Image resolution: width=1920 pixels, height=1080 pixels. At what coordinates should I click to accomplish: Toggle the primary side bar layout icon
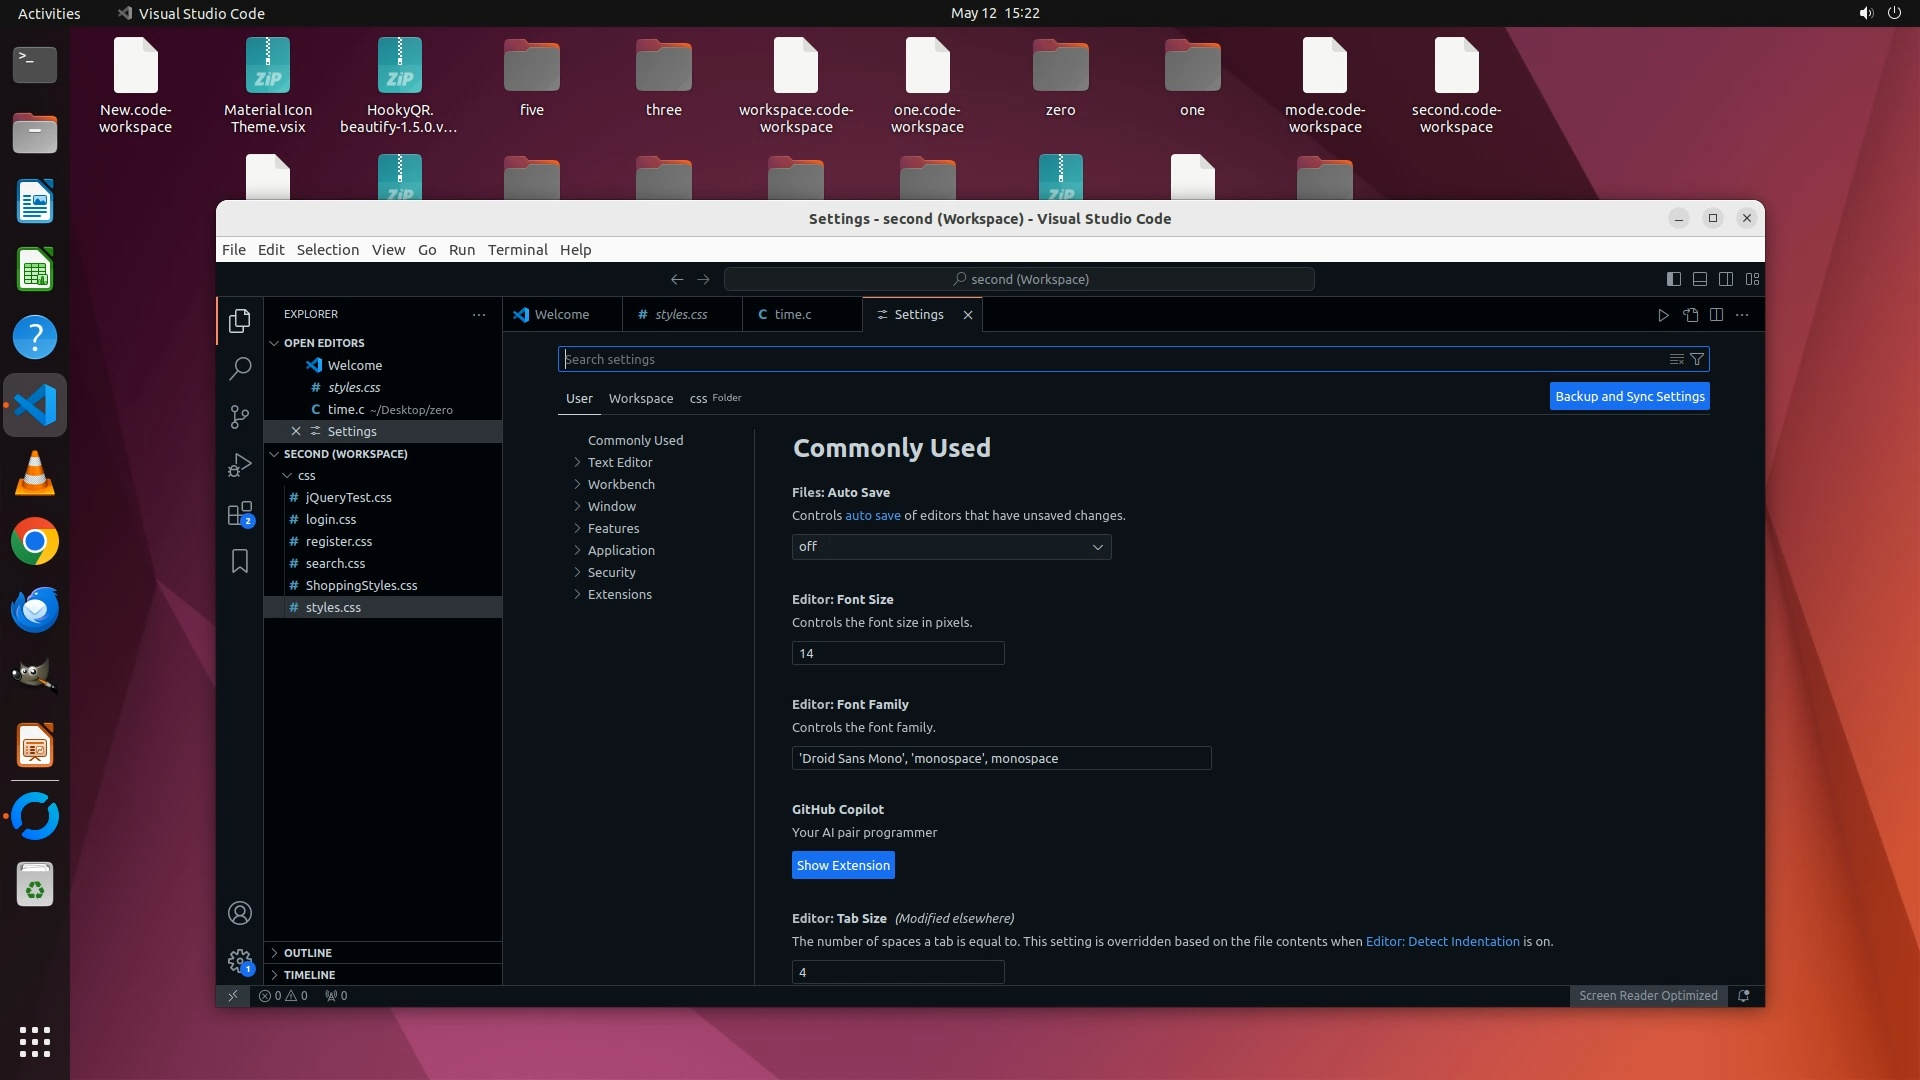coord(1674,279)
